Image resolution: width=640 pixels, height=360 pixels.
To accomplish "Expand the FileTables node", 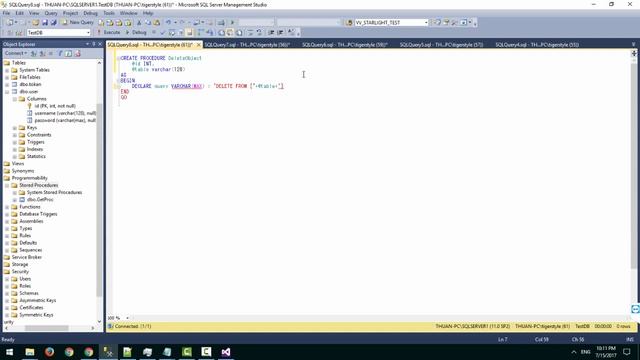I will (7, 77).
